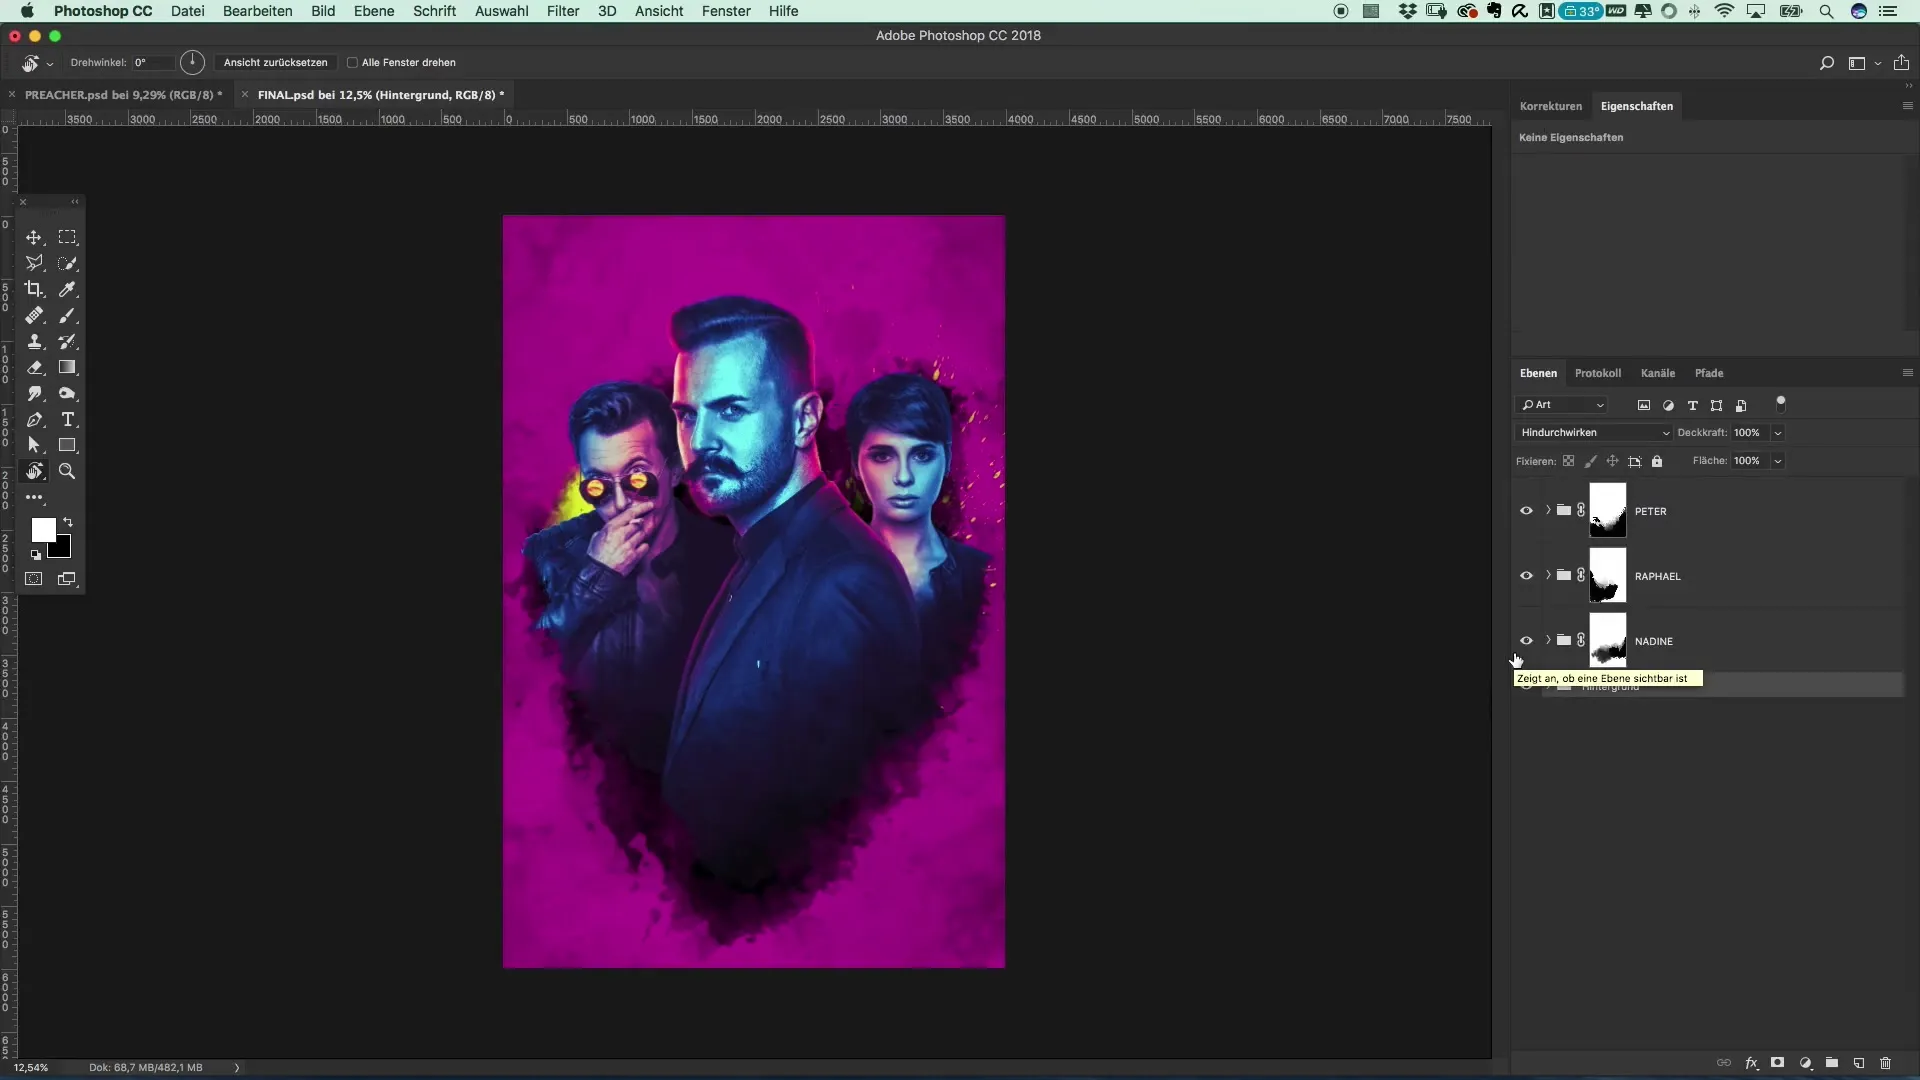Click the Ansicht zurücksetzen button
The image size is (1920, 1080).
coord(275,62)
